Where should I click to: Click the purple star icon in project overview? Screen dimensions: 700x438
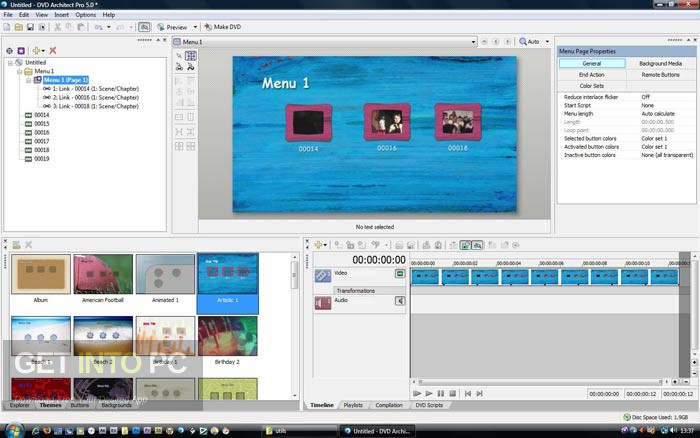(21, 50)
